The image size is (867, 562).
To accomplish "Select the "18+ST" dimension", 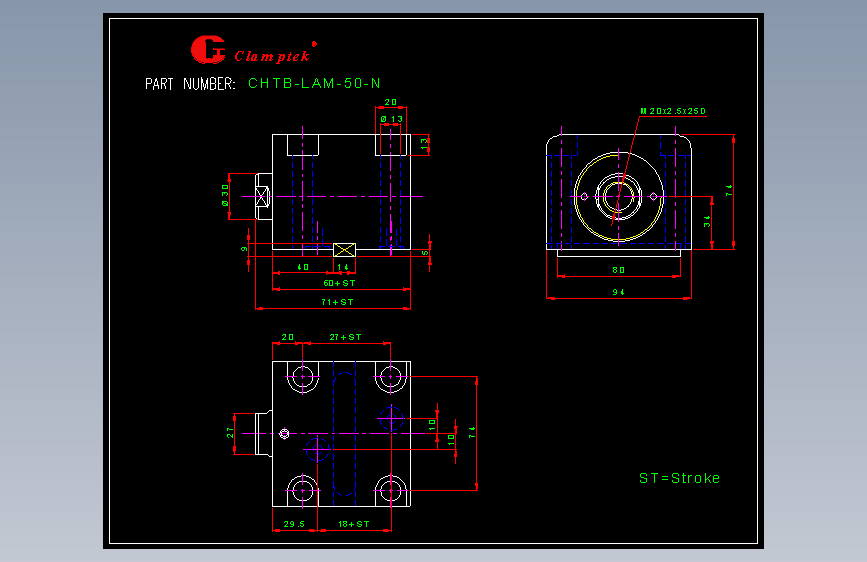I will click(x=353, y=524).
